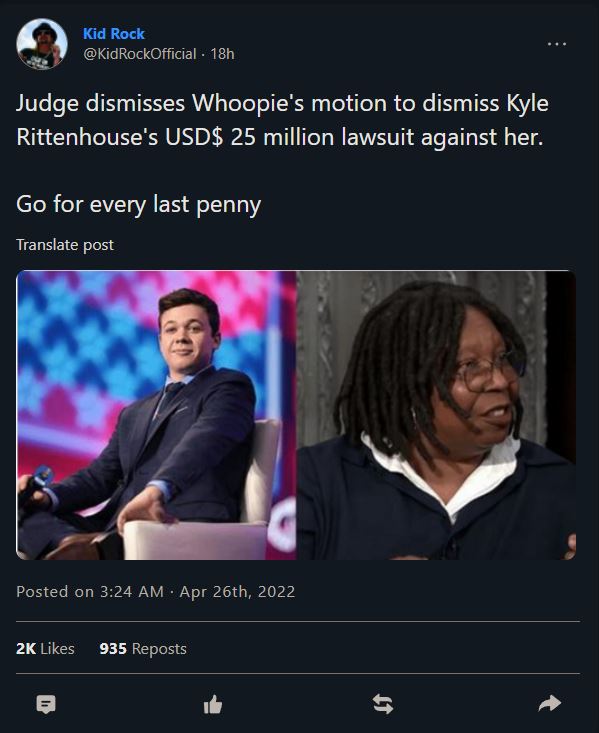Click the comment reply icon
Image resolution: width=599 pixels, height=733 pixels.
pyautogui.click(x=46, y=704)
